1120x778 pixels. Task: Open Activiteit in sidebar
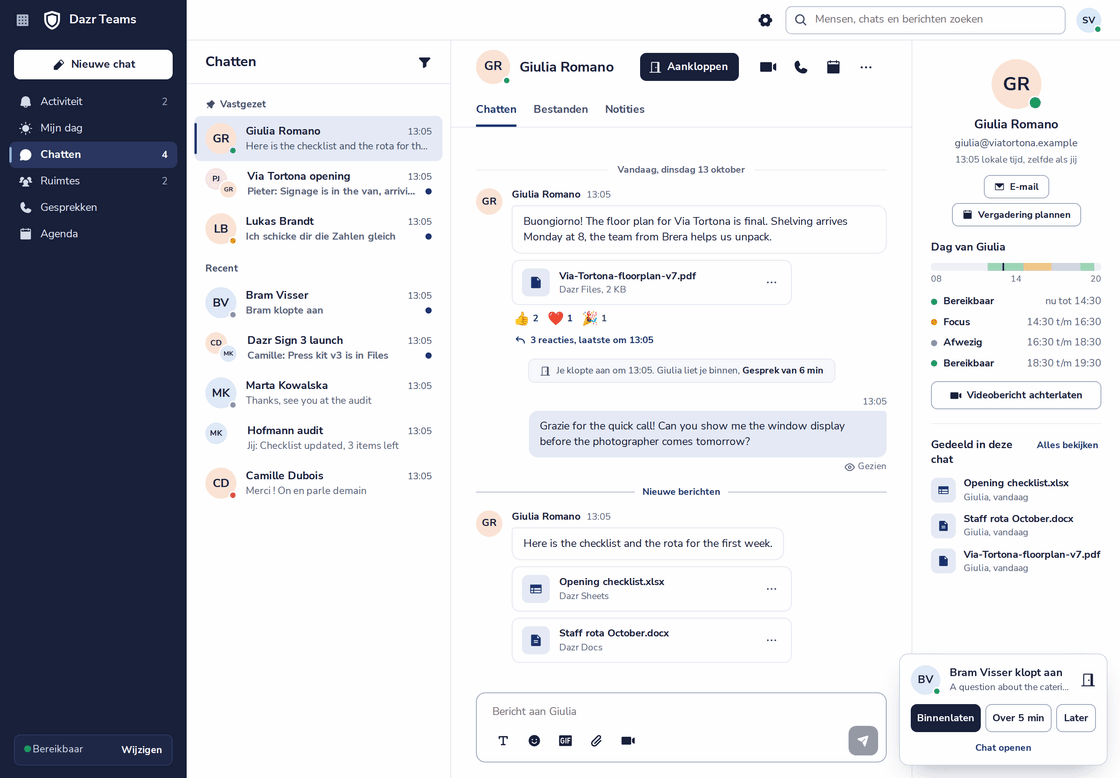93,101
